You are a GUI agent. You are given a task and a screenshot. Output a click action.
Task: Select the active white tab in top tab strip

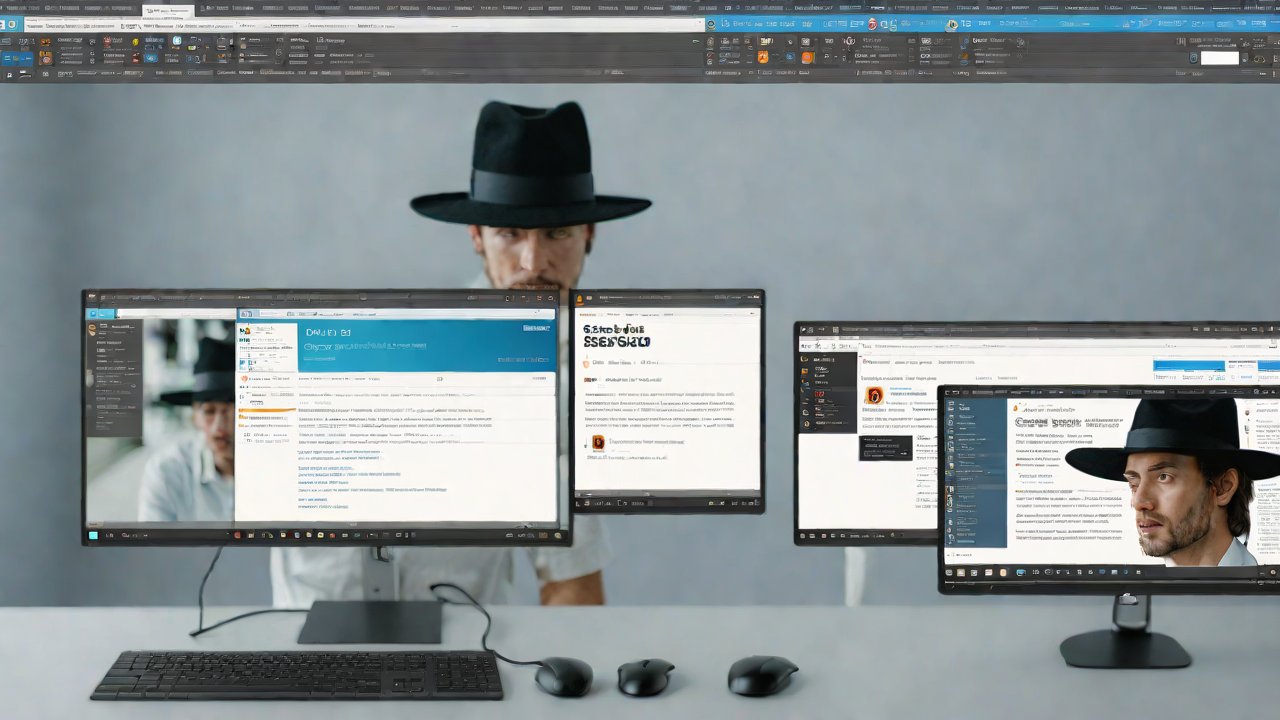[x=167, y=11]
